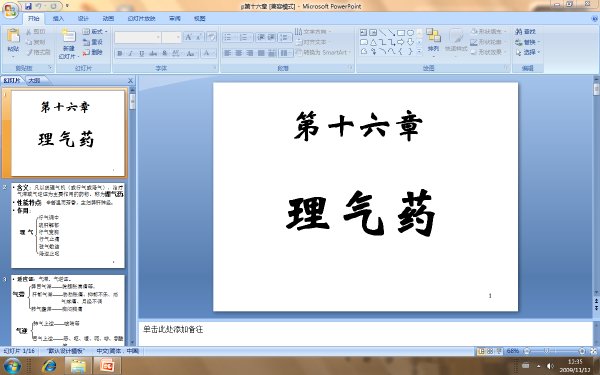This screenshot has height=375, width=600.
Task: Click the Replace (替换) button
Action: (x=528, y=42)
